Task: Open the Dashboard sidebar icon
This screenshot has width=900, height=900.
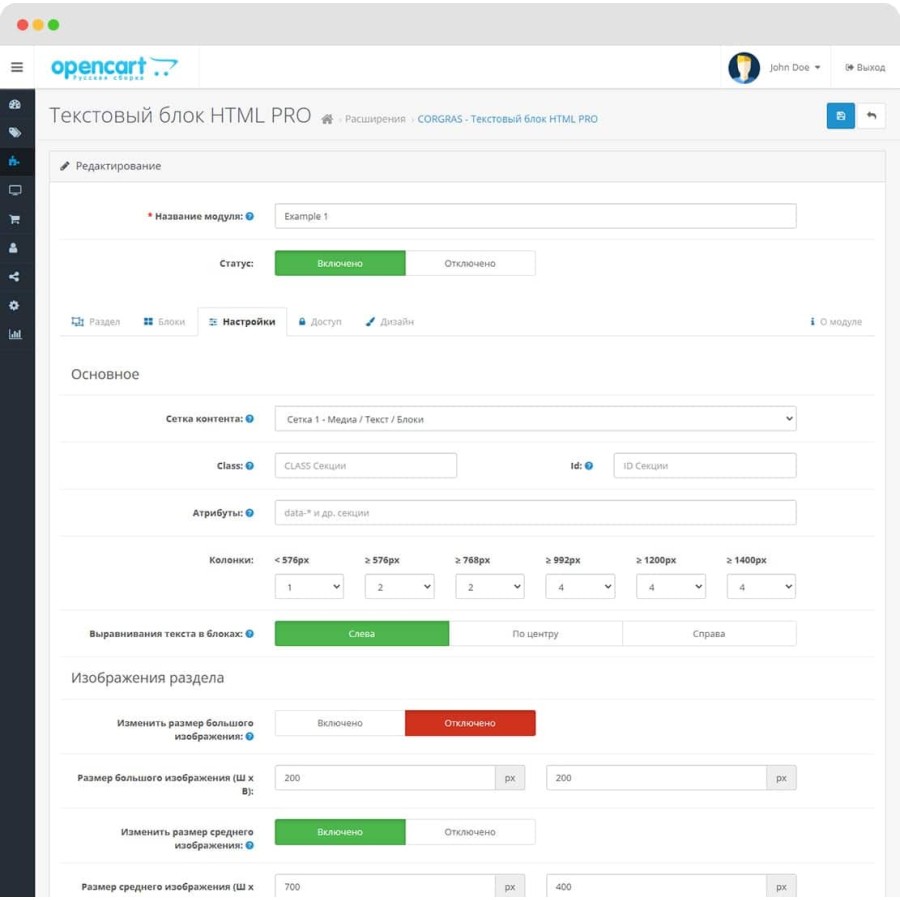Action: [x=15, y=104]
